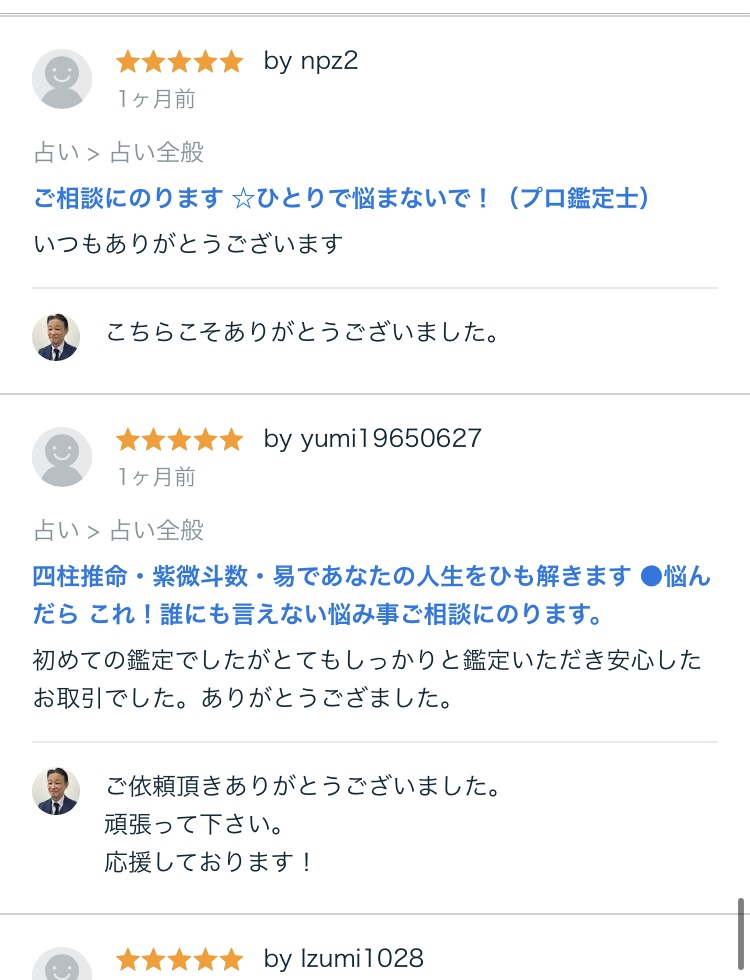Tap the 1ヶ月前 timestamp under npz2
750x980 pixels.
click(156, 99)
